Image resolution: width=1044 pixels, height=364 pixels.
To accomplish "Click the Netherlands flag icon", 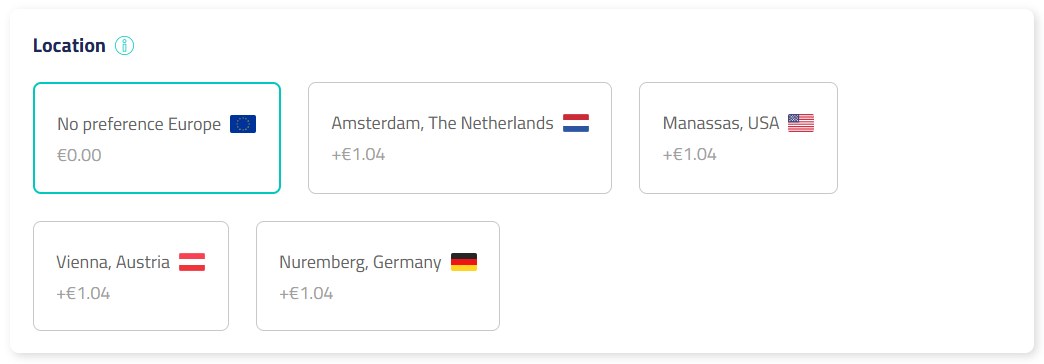I will pos(576,123).
